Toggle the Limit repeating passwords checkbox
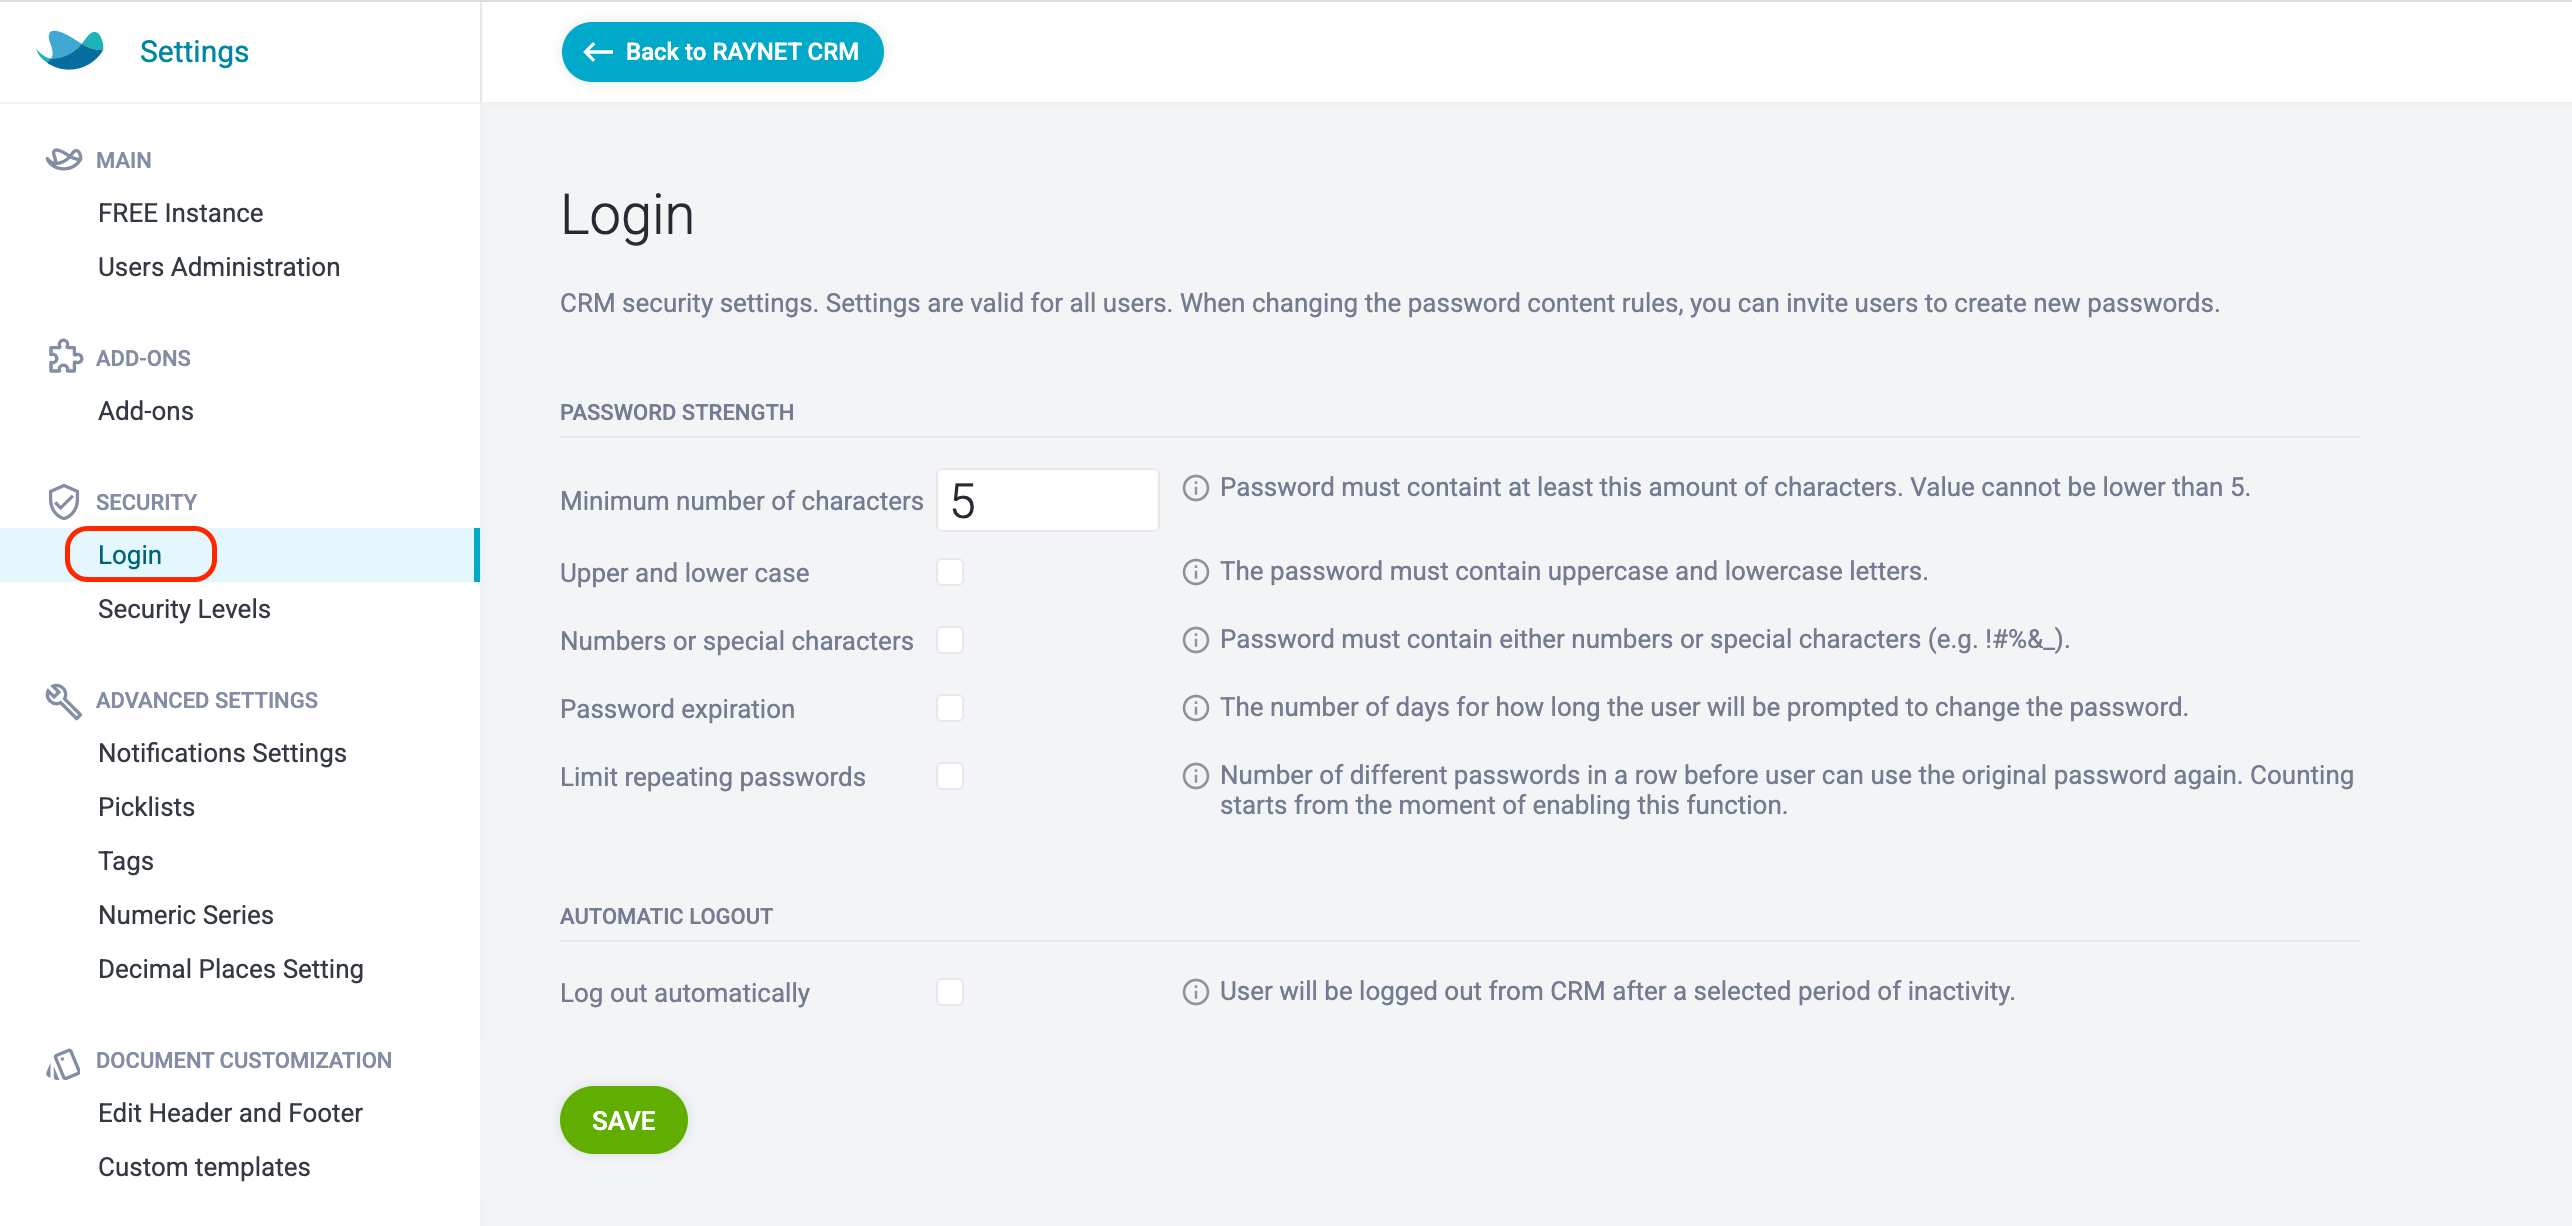Image resolution: width=2572 pixels, height=1226 pixels. coord(950,776)
